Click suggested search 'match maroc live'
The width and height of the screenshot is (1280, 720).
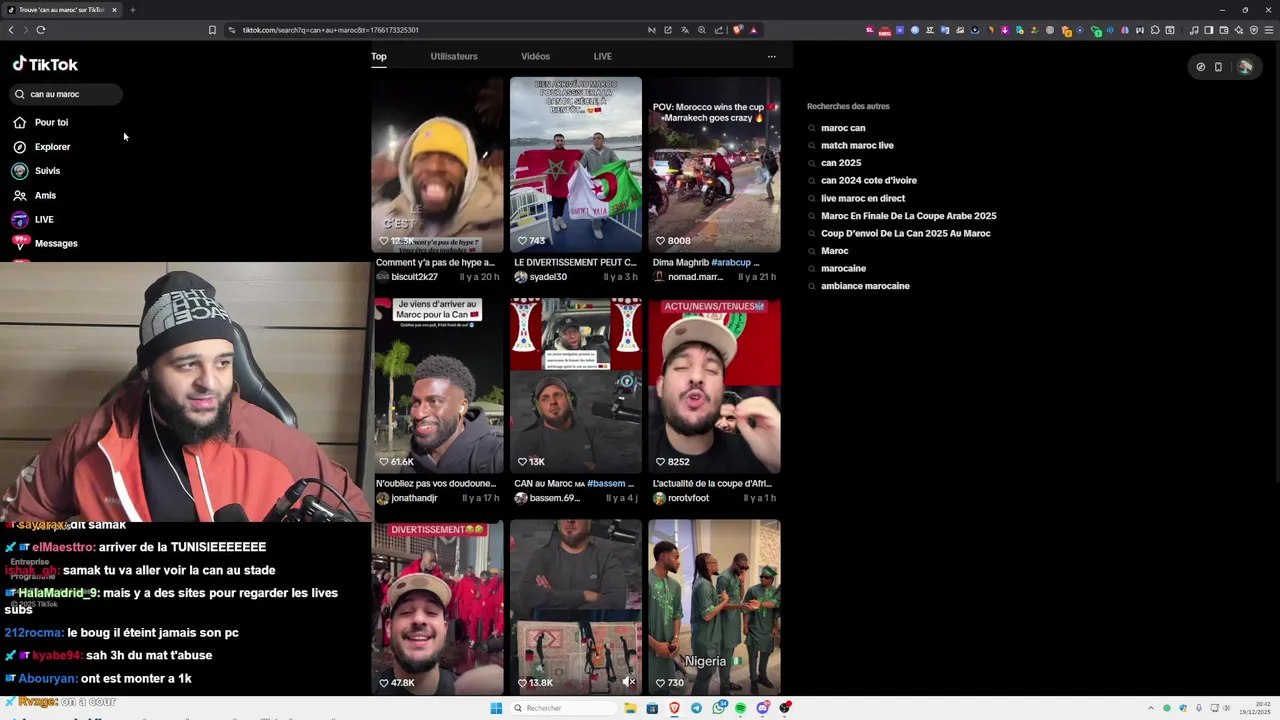click(x=857, y=145)
